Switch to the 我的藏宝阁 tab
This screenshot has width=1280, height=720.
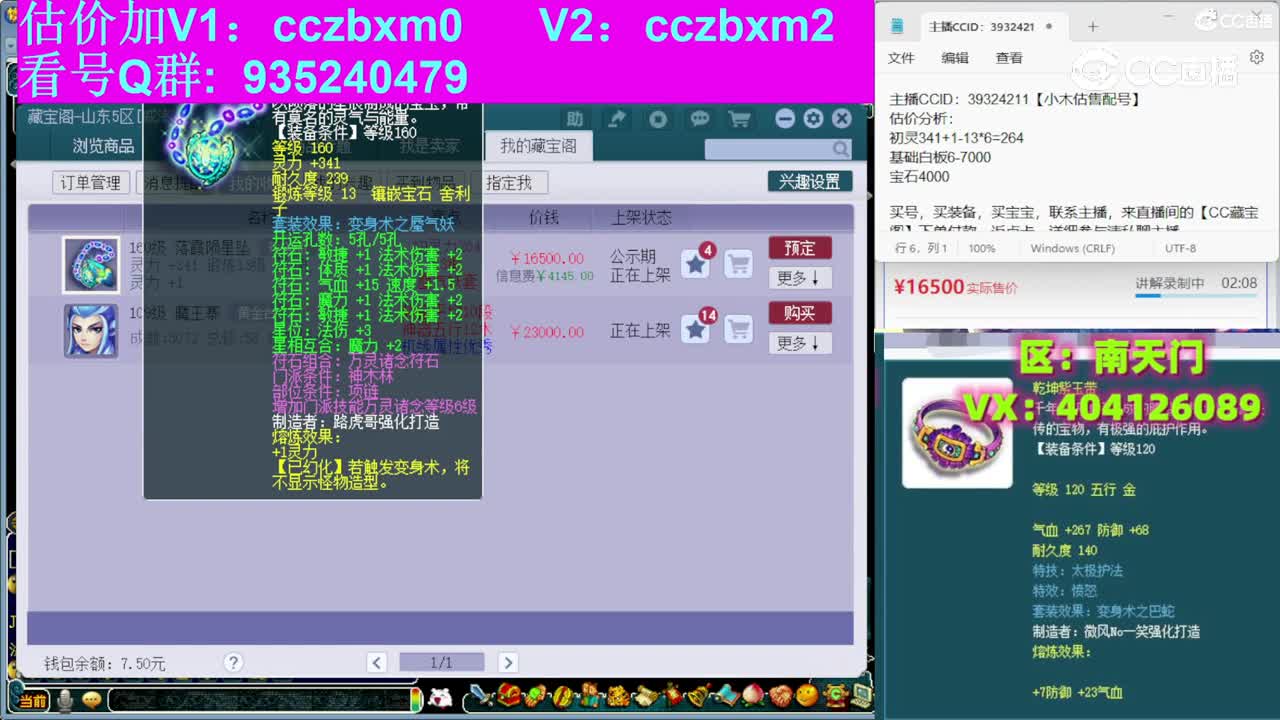tap(538, 146)
